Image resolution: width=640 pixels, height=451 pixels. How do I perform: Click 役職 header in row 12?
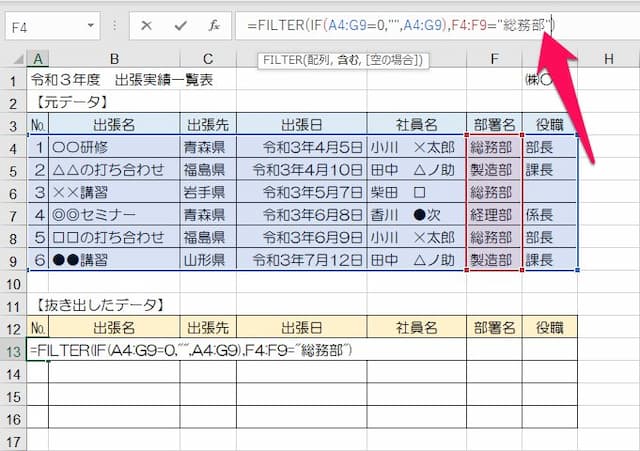550,328
